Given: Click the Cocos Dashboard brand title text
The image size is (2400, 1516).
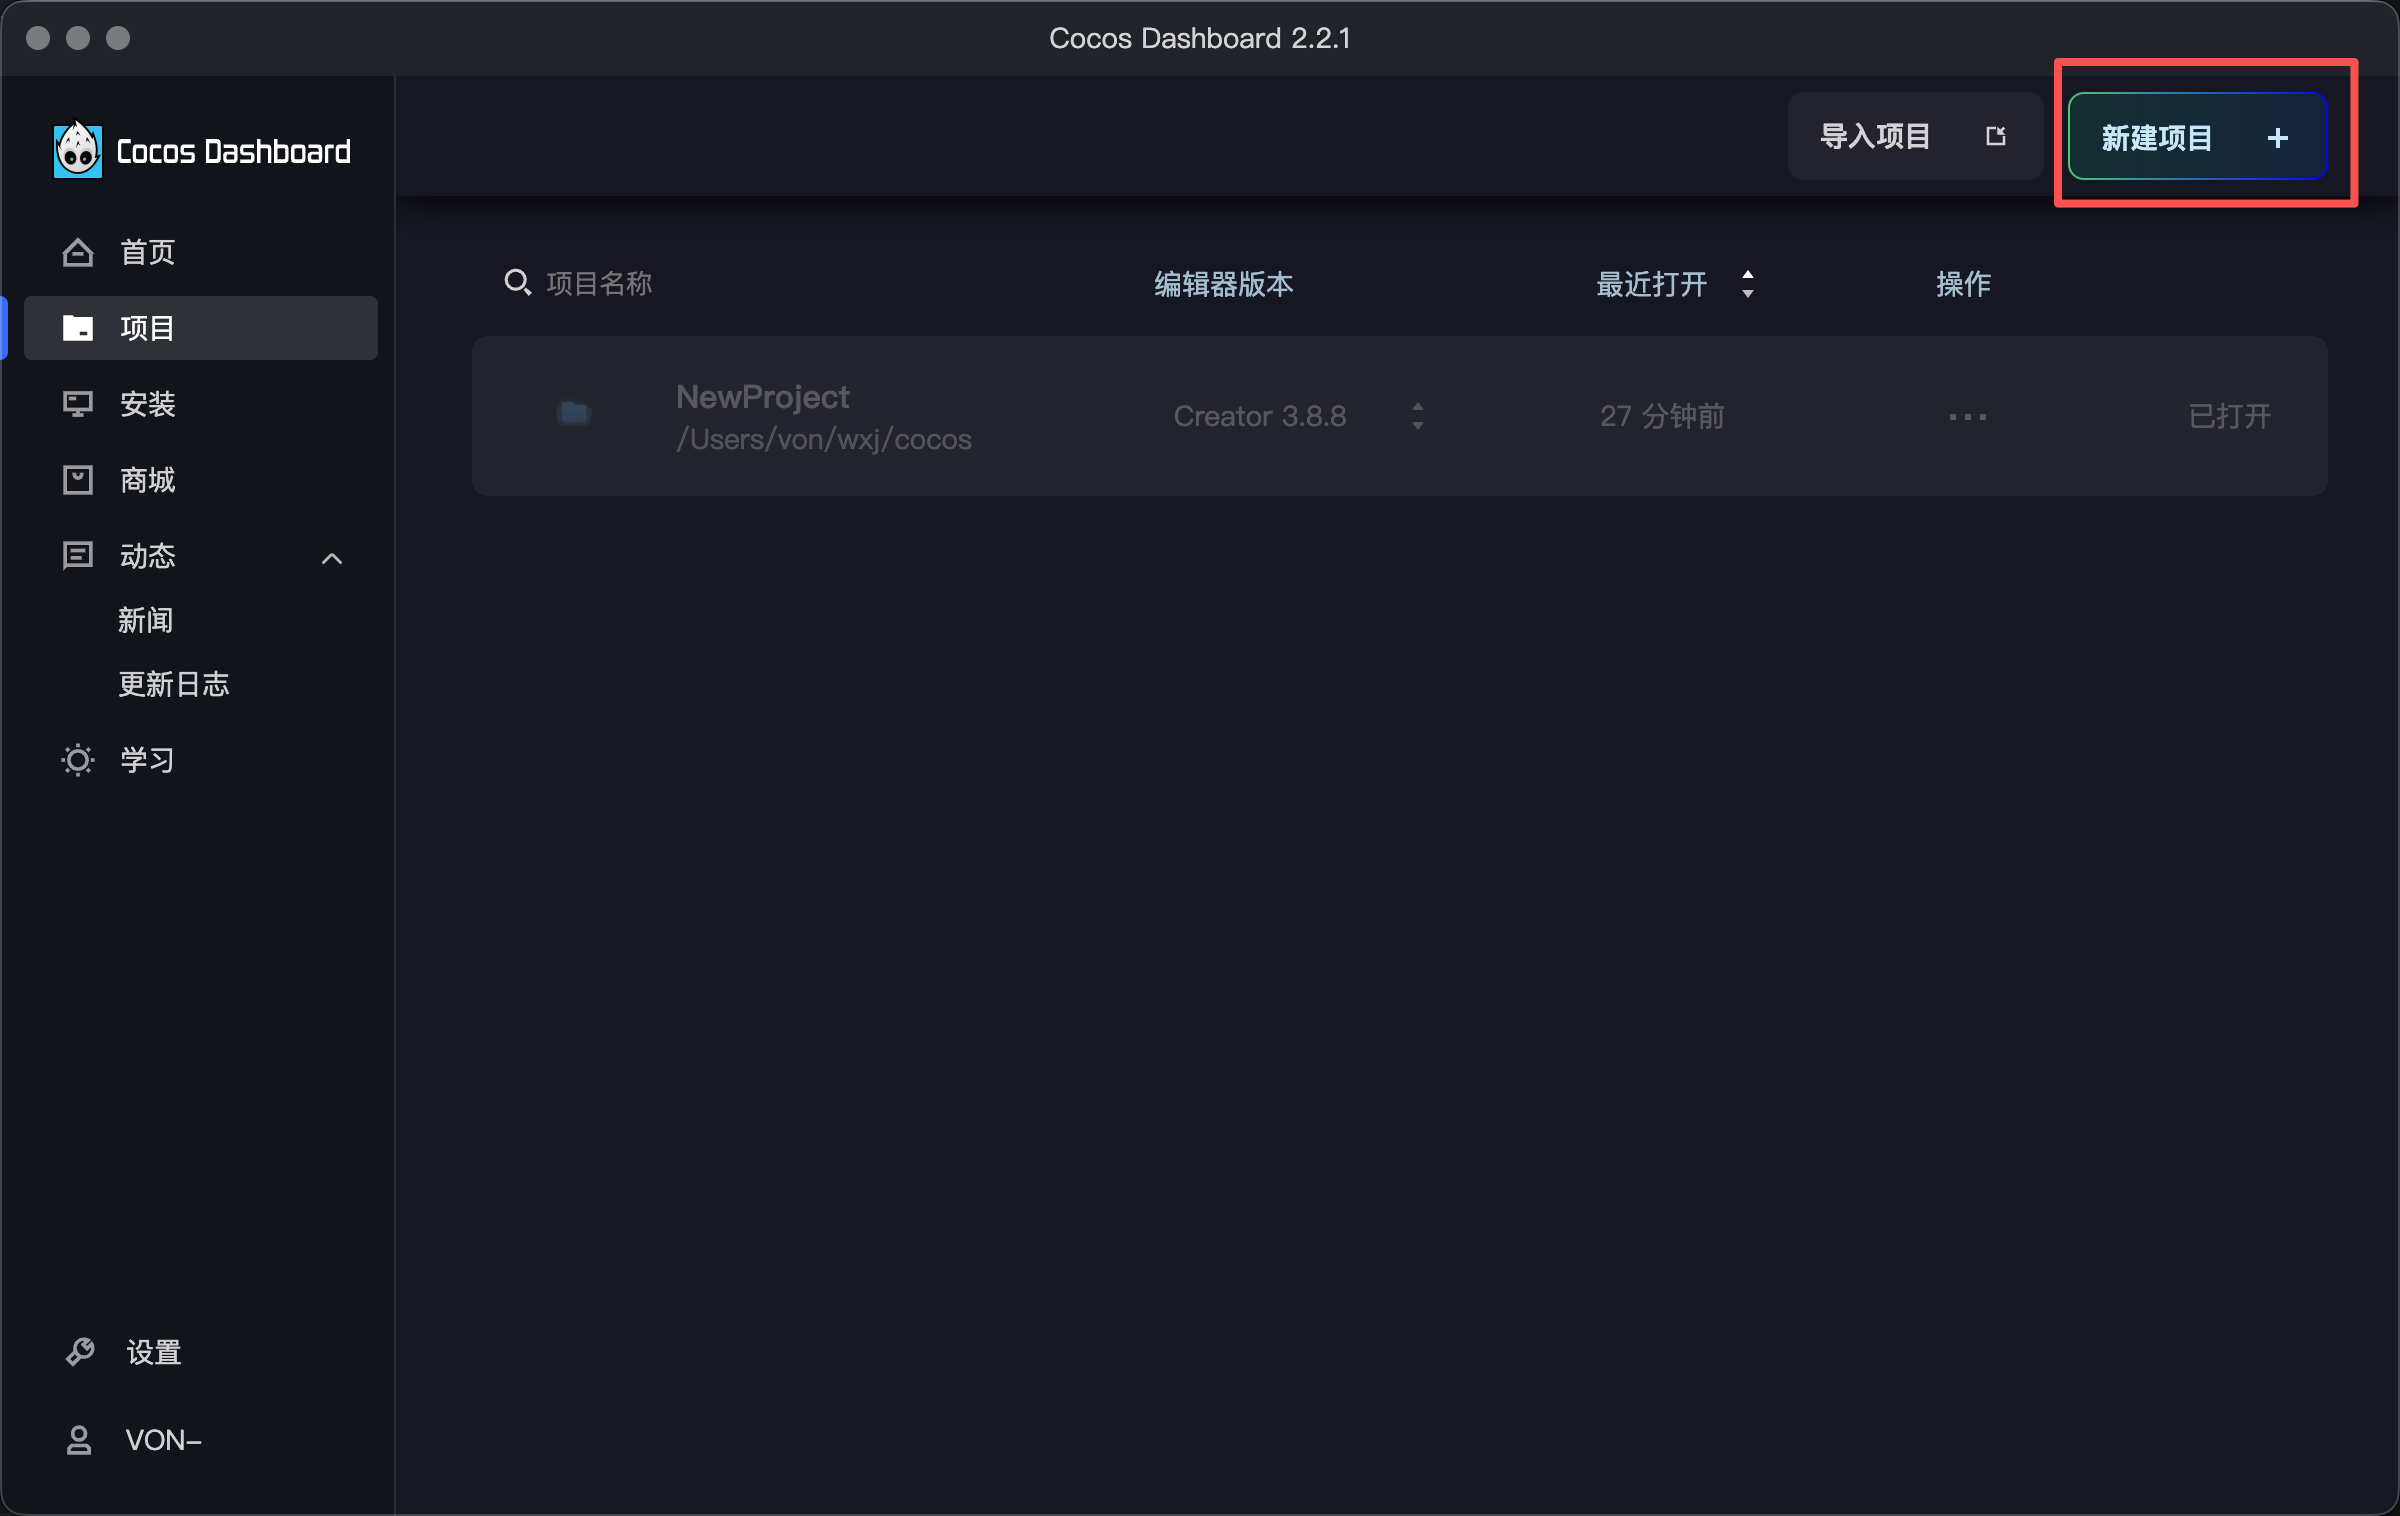Looking at the screenshot, I should (x=234, y=151).
